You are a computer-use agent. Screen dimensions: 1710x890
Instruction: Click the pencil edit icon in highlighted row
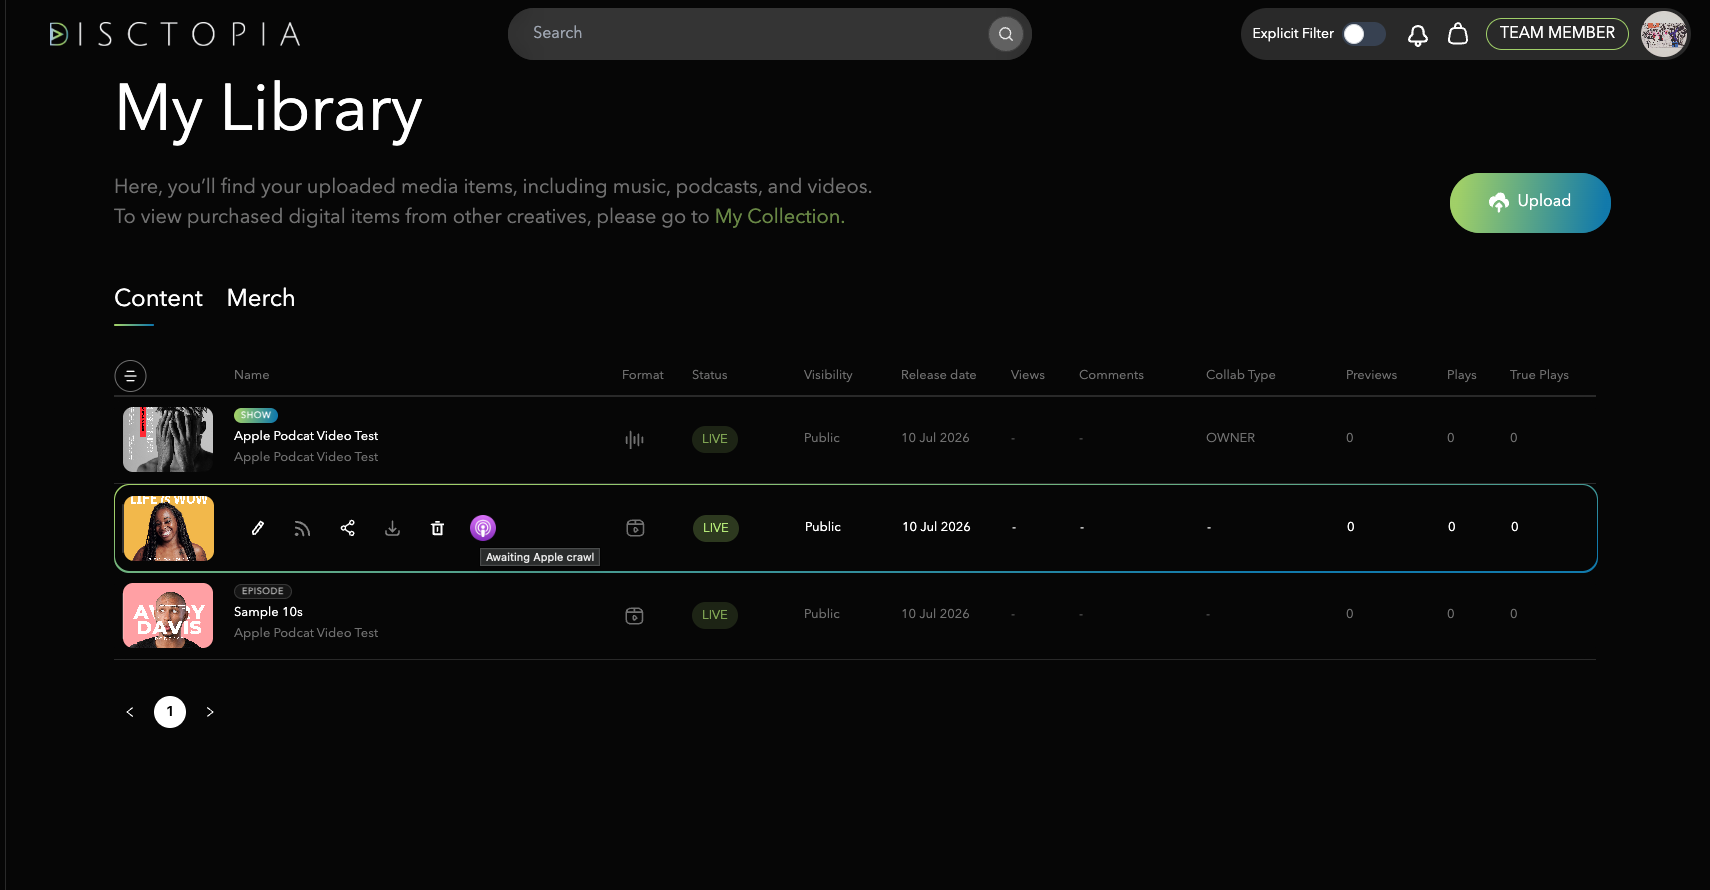tap(258, 528)
